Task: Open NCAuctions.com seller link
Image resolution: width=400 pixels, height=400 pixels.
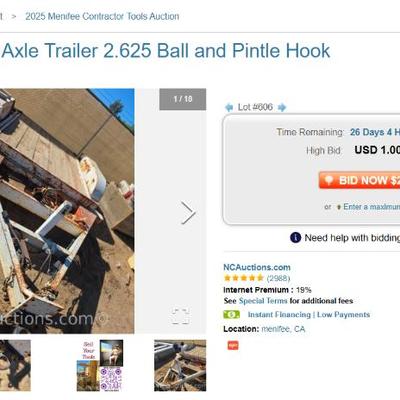Action: (x=257, y=267)
